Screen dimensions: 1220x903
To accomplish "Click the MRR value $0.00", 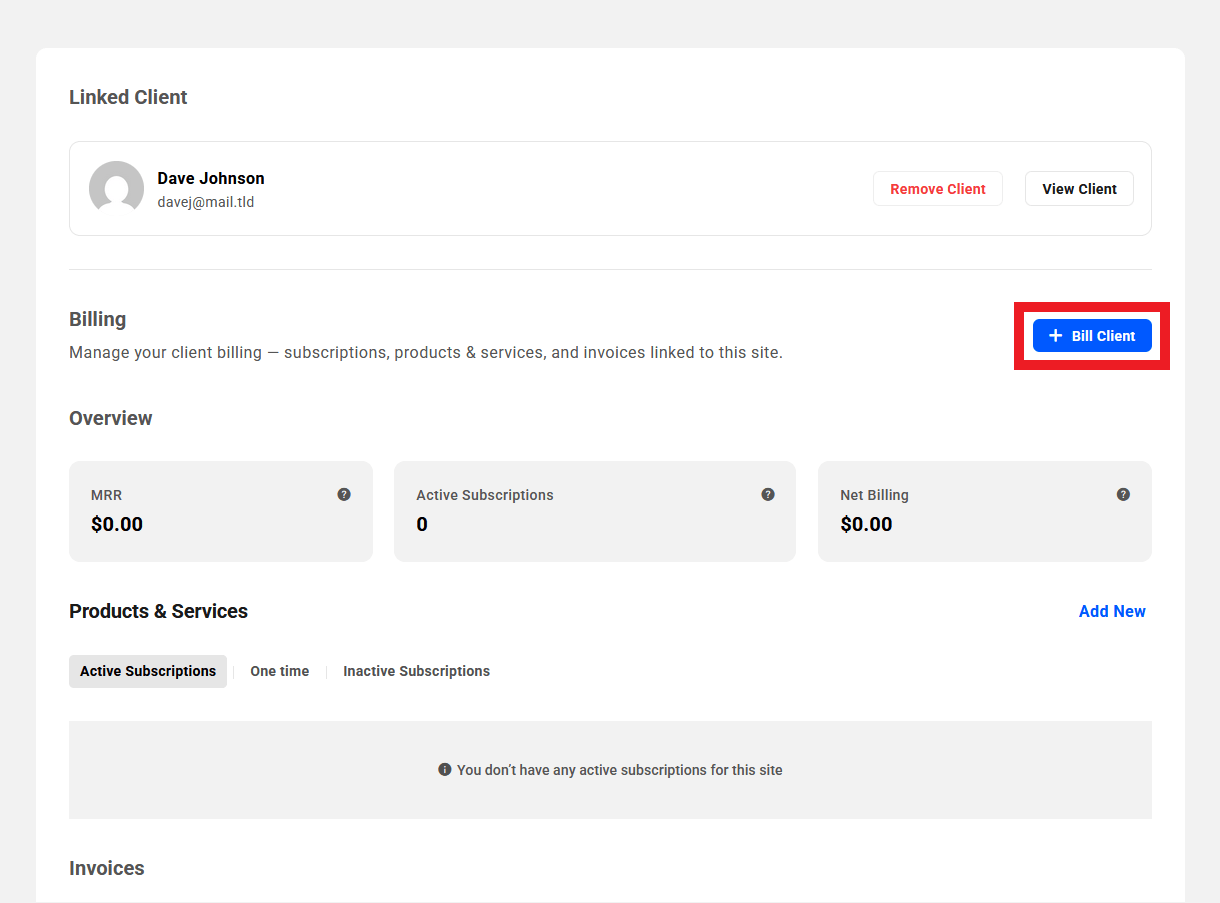I will tap(117, 524).
